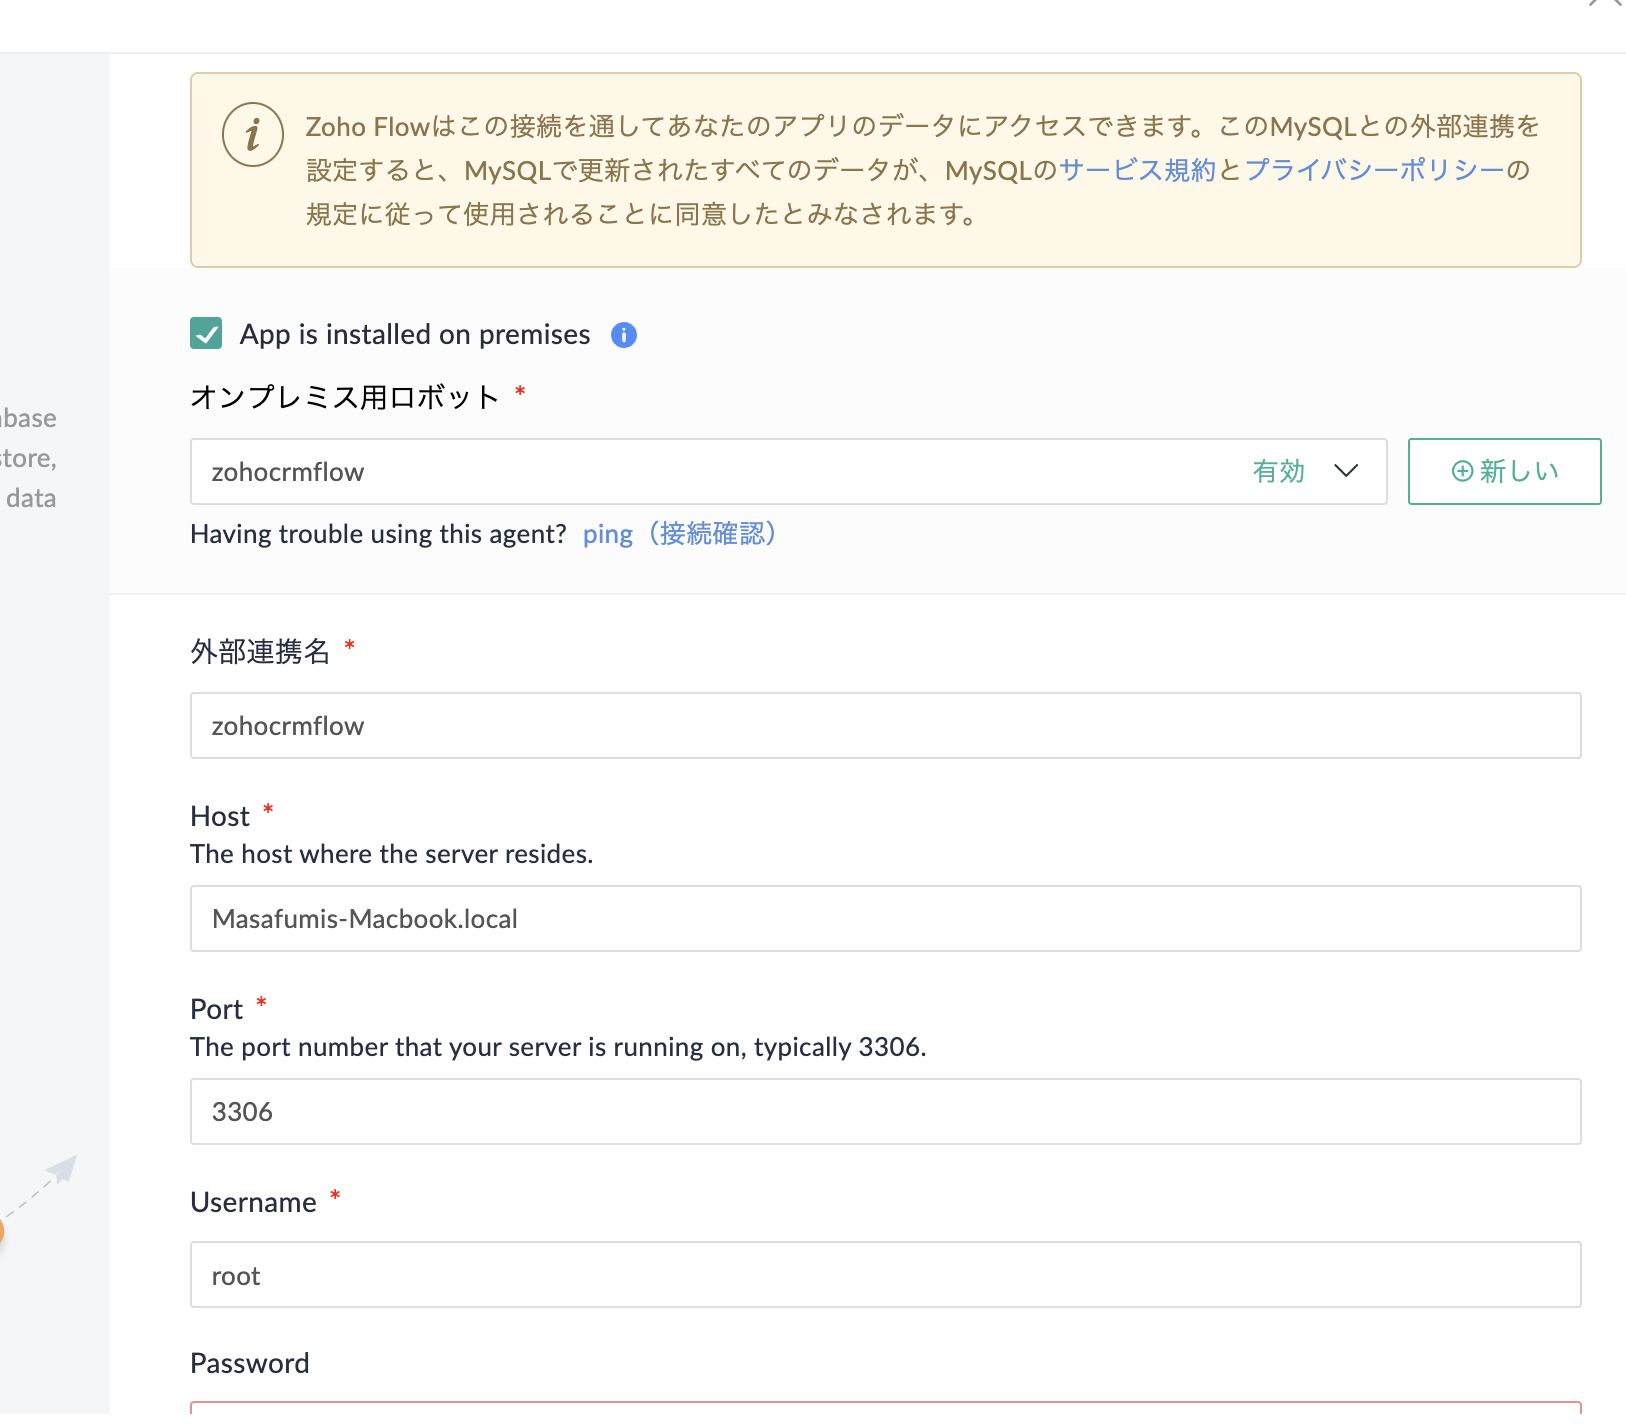Image resolution: width=1626 pixels, height=1424 pixels.
Task: Click the port description mentioning 3306
Action: (x=558, y=1047)
